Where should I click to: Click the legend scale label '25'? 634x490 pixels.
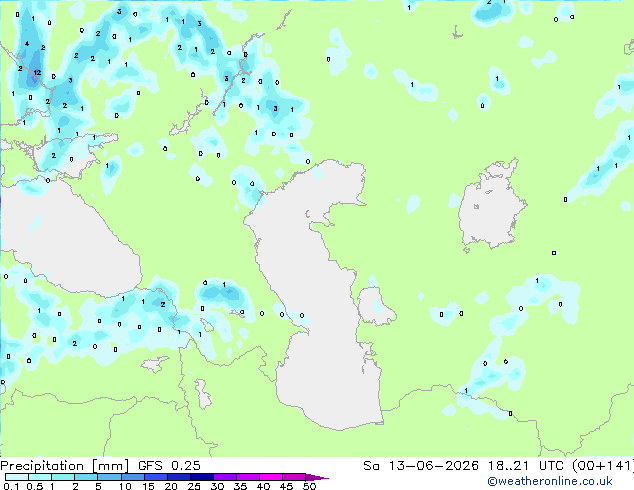tap(194, 486)
